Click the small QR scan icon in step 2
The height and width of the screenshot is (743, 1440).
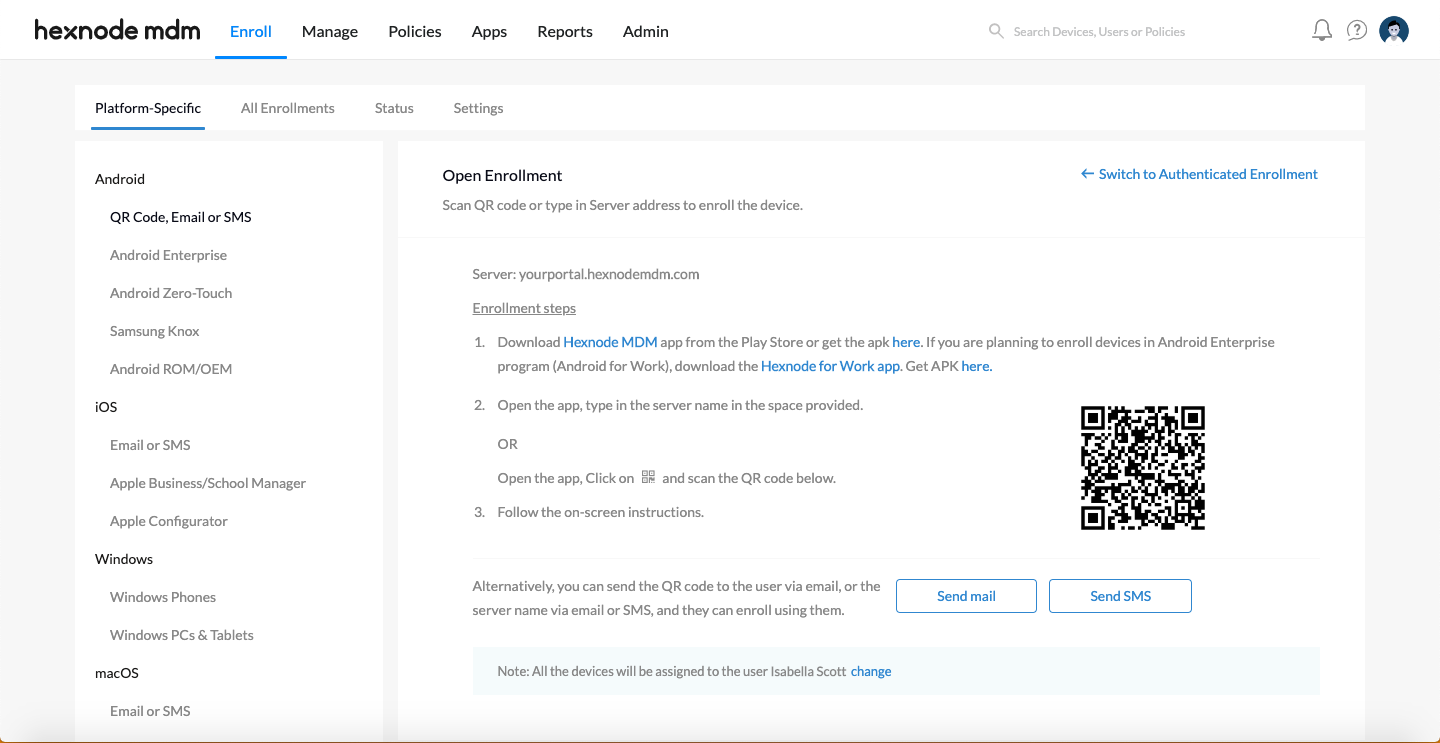tap(648, 477)
